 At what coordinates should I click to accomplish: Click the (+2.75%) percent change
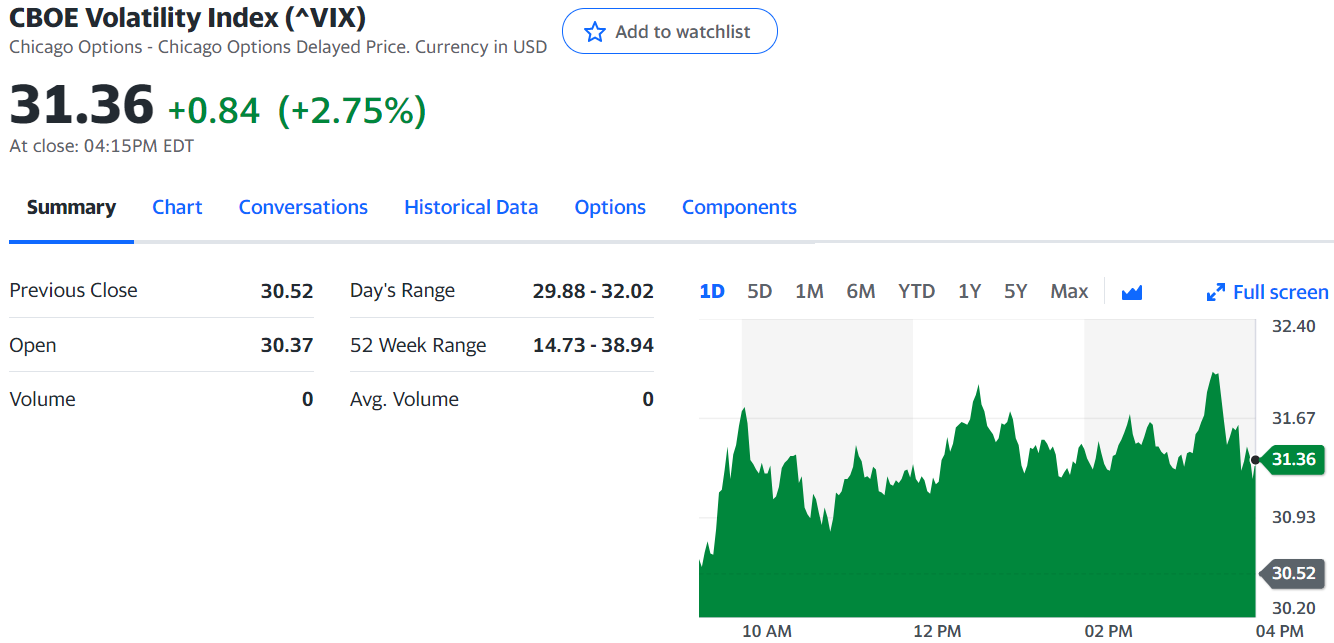click(x=352, y=110)
